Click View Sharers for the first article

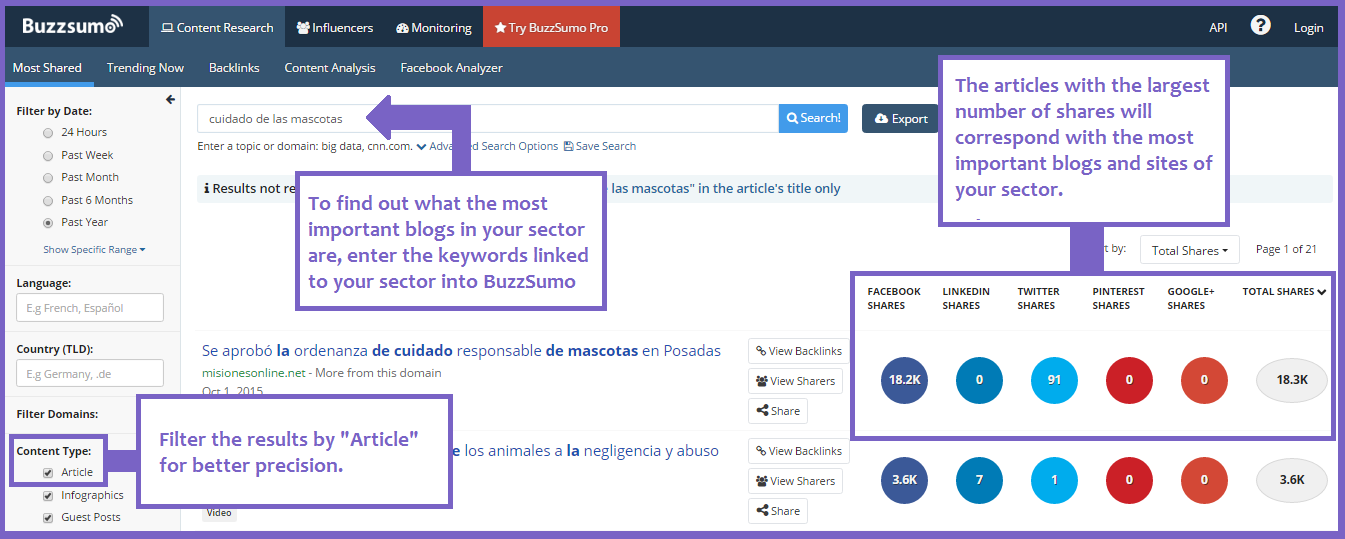pyautogui.click(x=795, y=381)
